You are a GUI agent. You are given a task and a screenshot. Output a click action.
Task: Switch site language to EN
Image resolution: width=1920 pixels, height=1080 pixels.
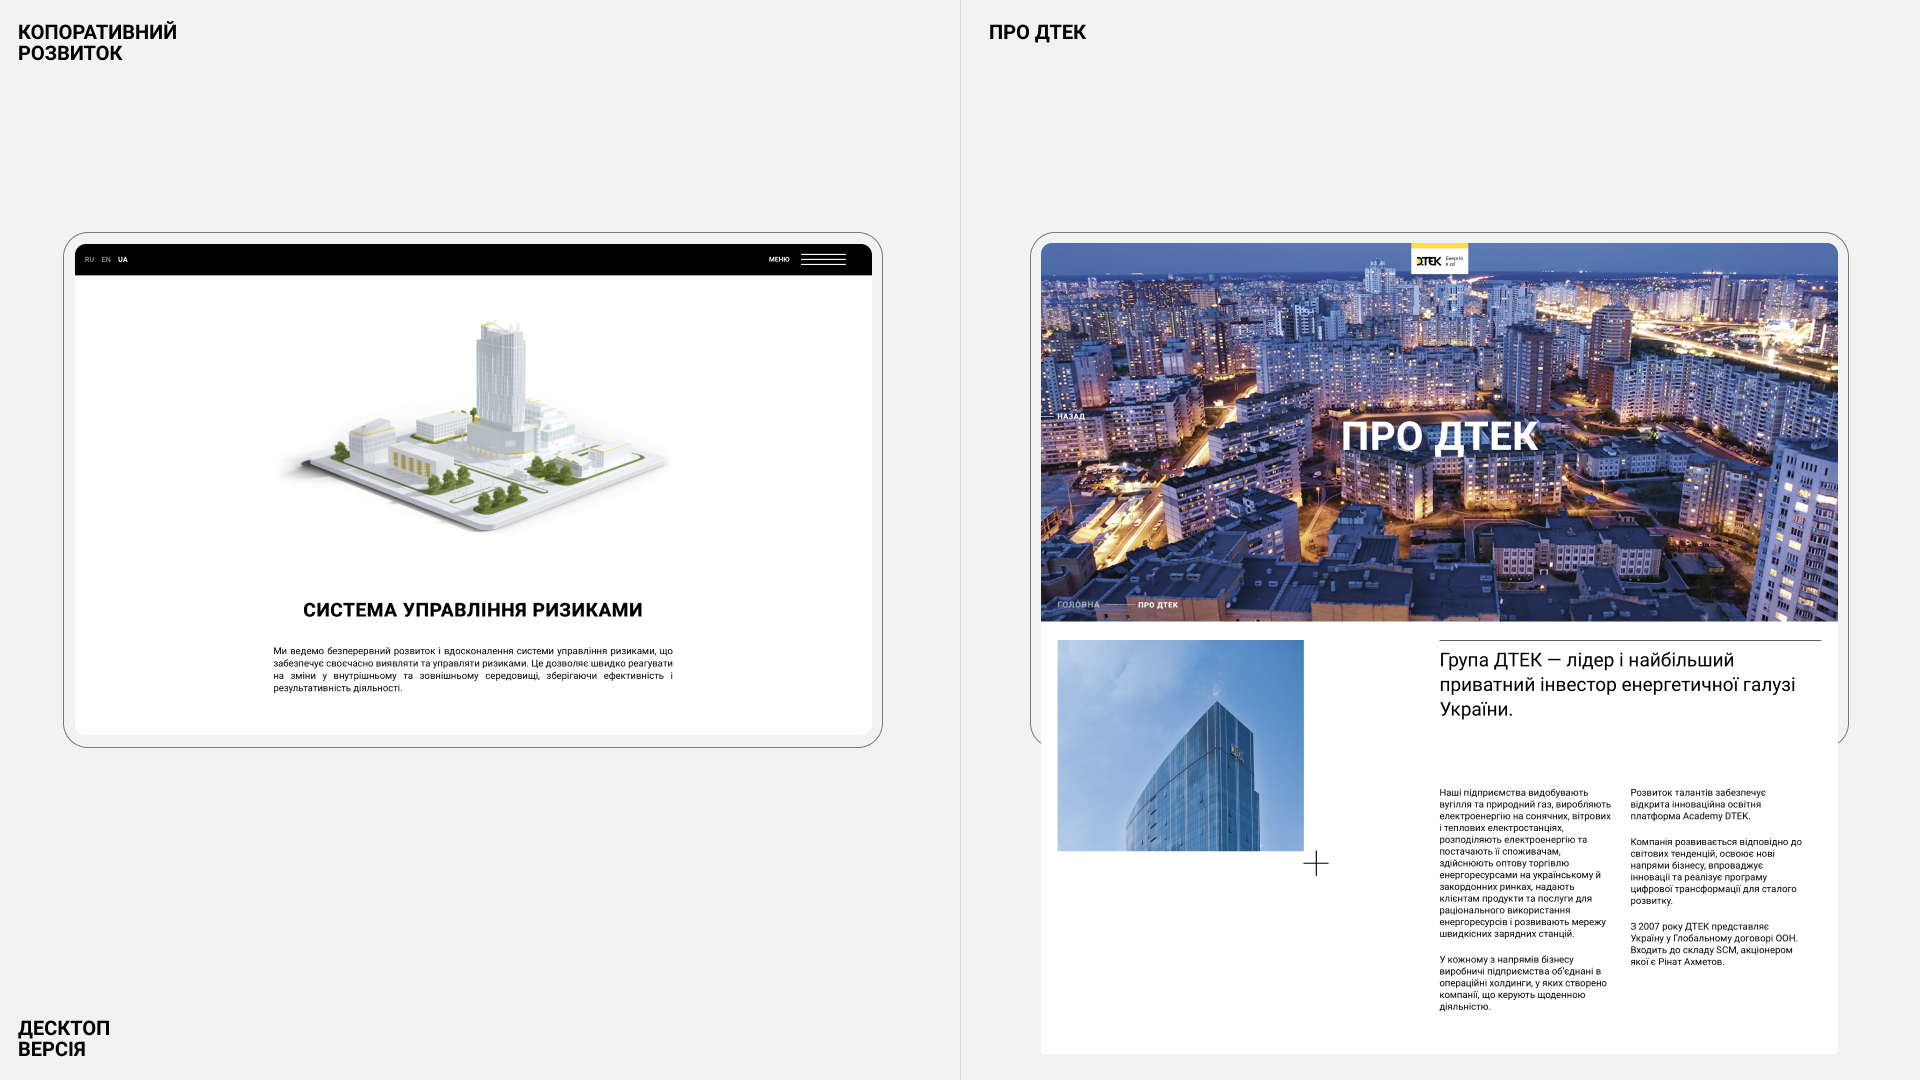pyautogui.click(x=106, y=260)
